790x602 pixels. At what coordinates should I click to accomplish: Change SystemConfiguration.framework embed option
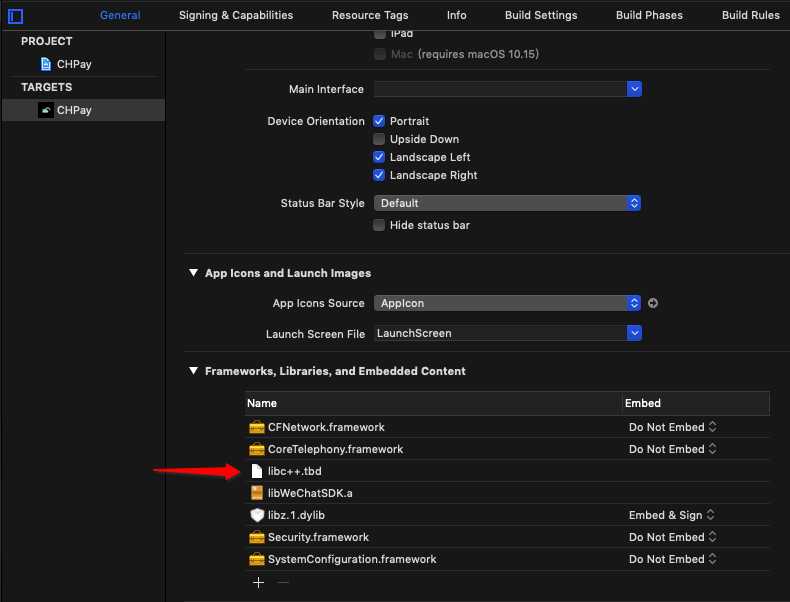point(673,559)
